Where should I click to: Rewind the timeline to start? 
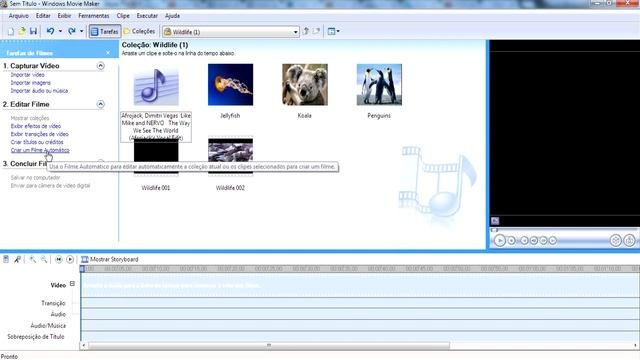click(58, 259)
